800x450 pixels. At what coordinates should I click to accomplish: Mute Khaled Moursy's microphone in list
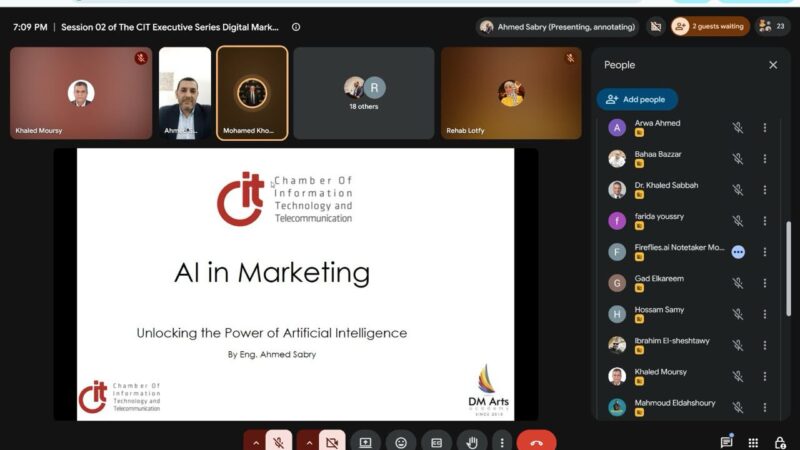pyautogui.click(x=738, y=377)
